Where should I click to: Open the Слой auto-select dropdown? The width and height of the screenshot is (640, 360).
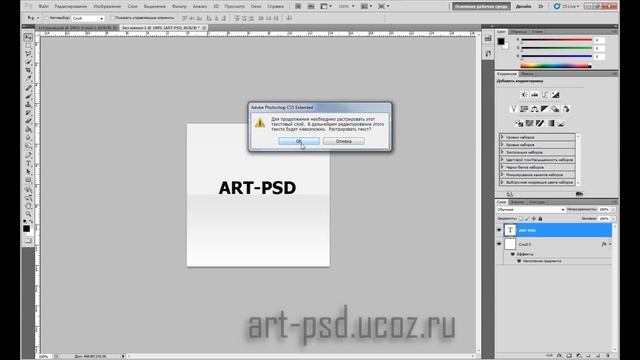[88, 18]
